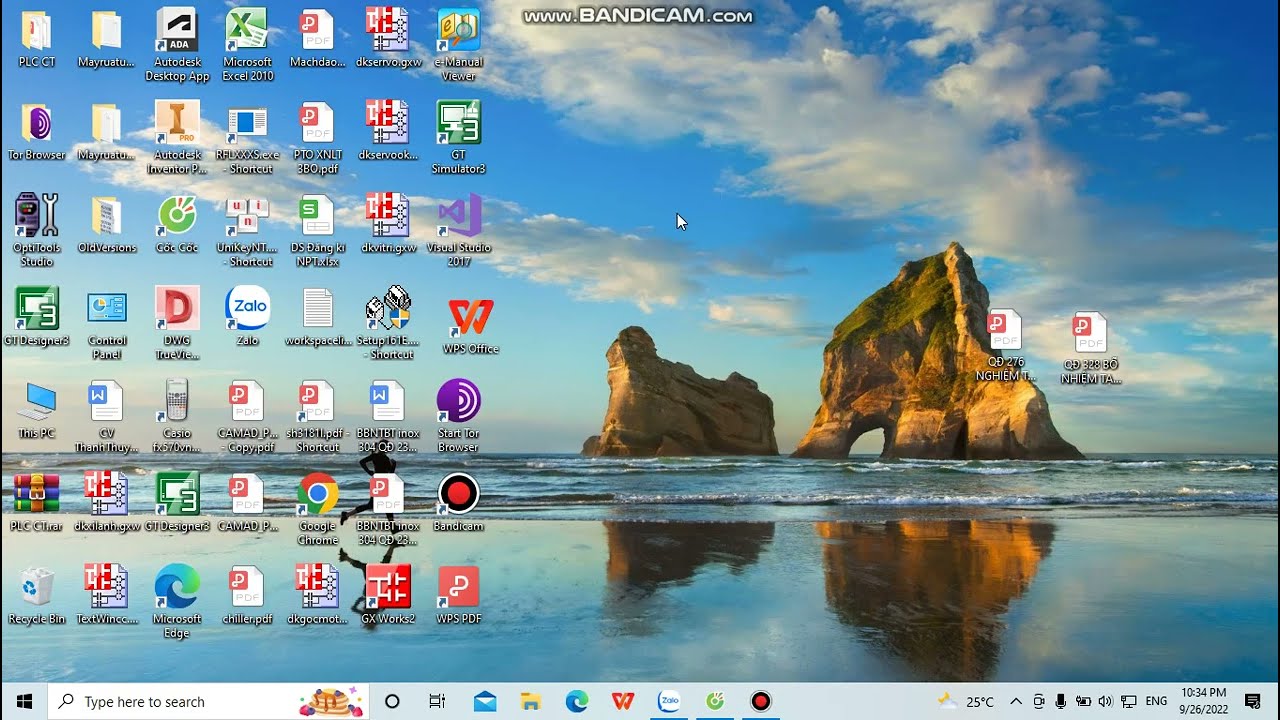
Task: Select the This PC desktop icon
Action: pyautogui.click(x=37, y=409)
